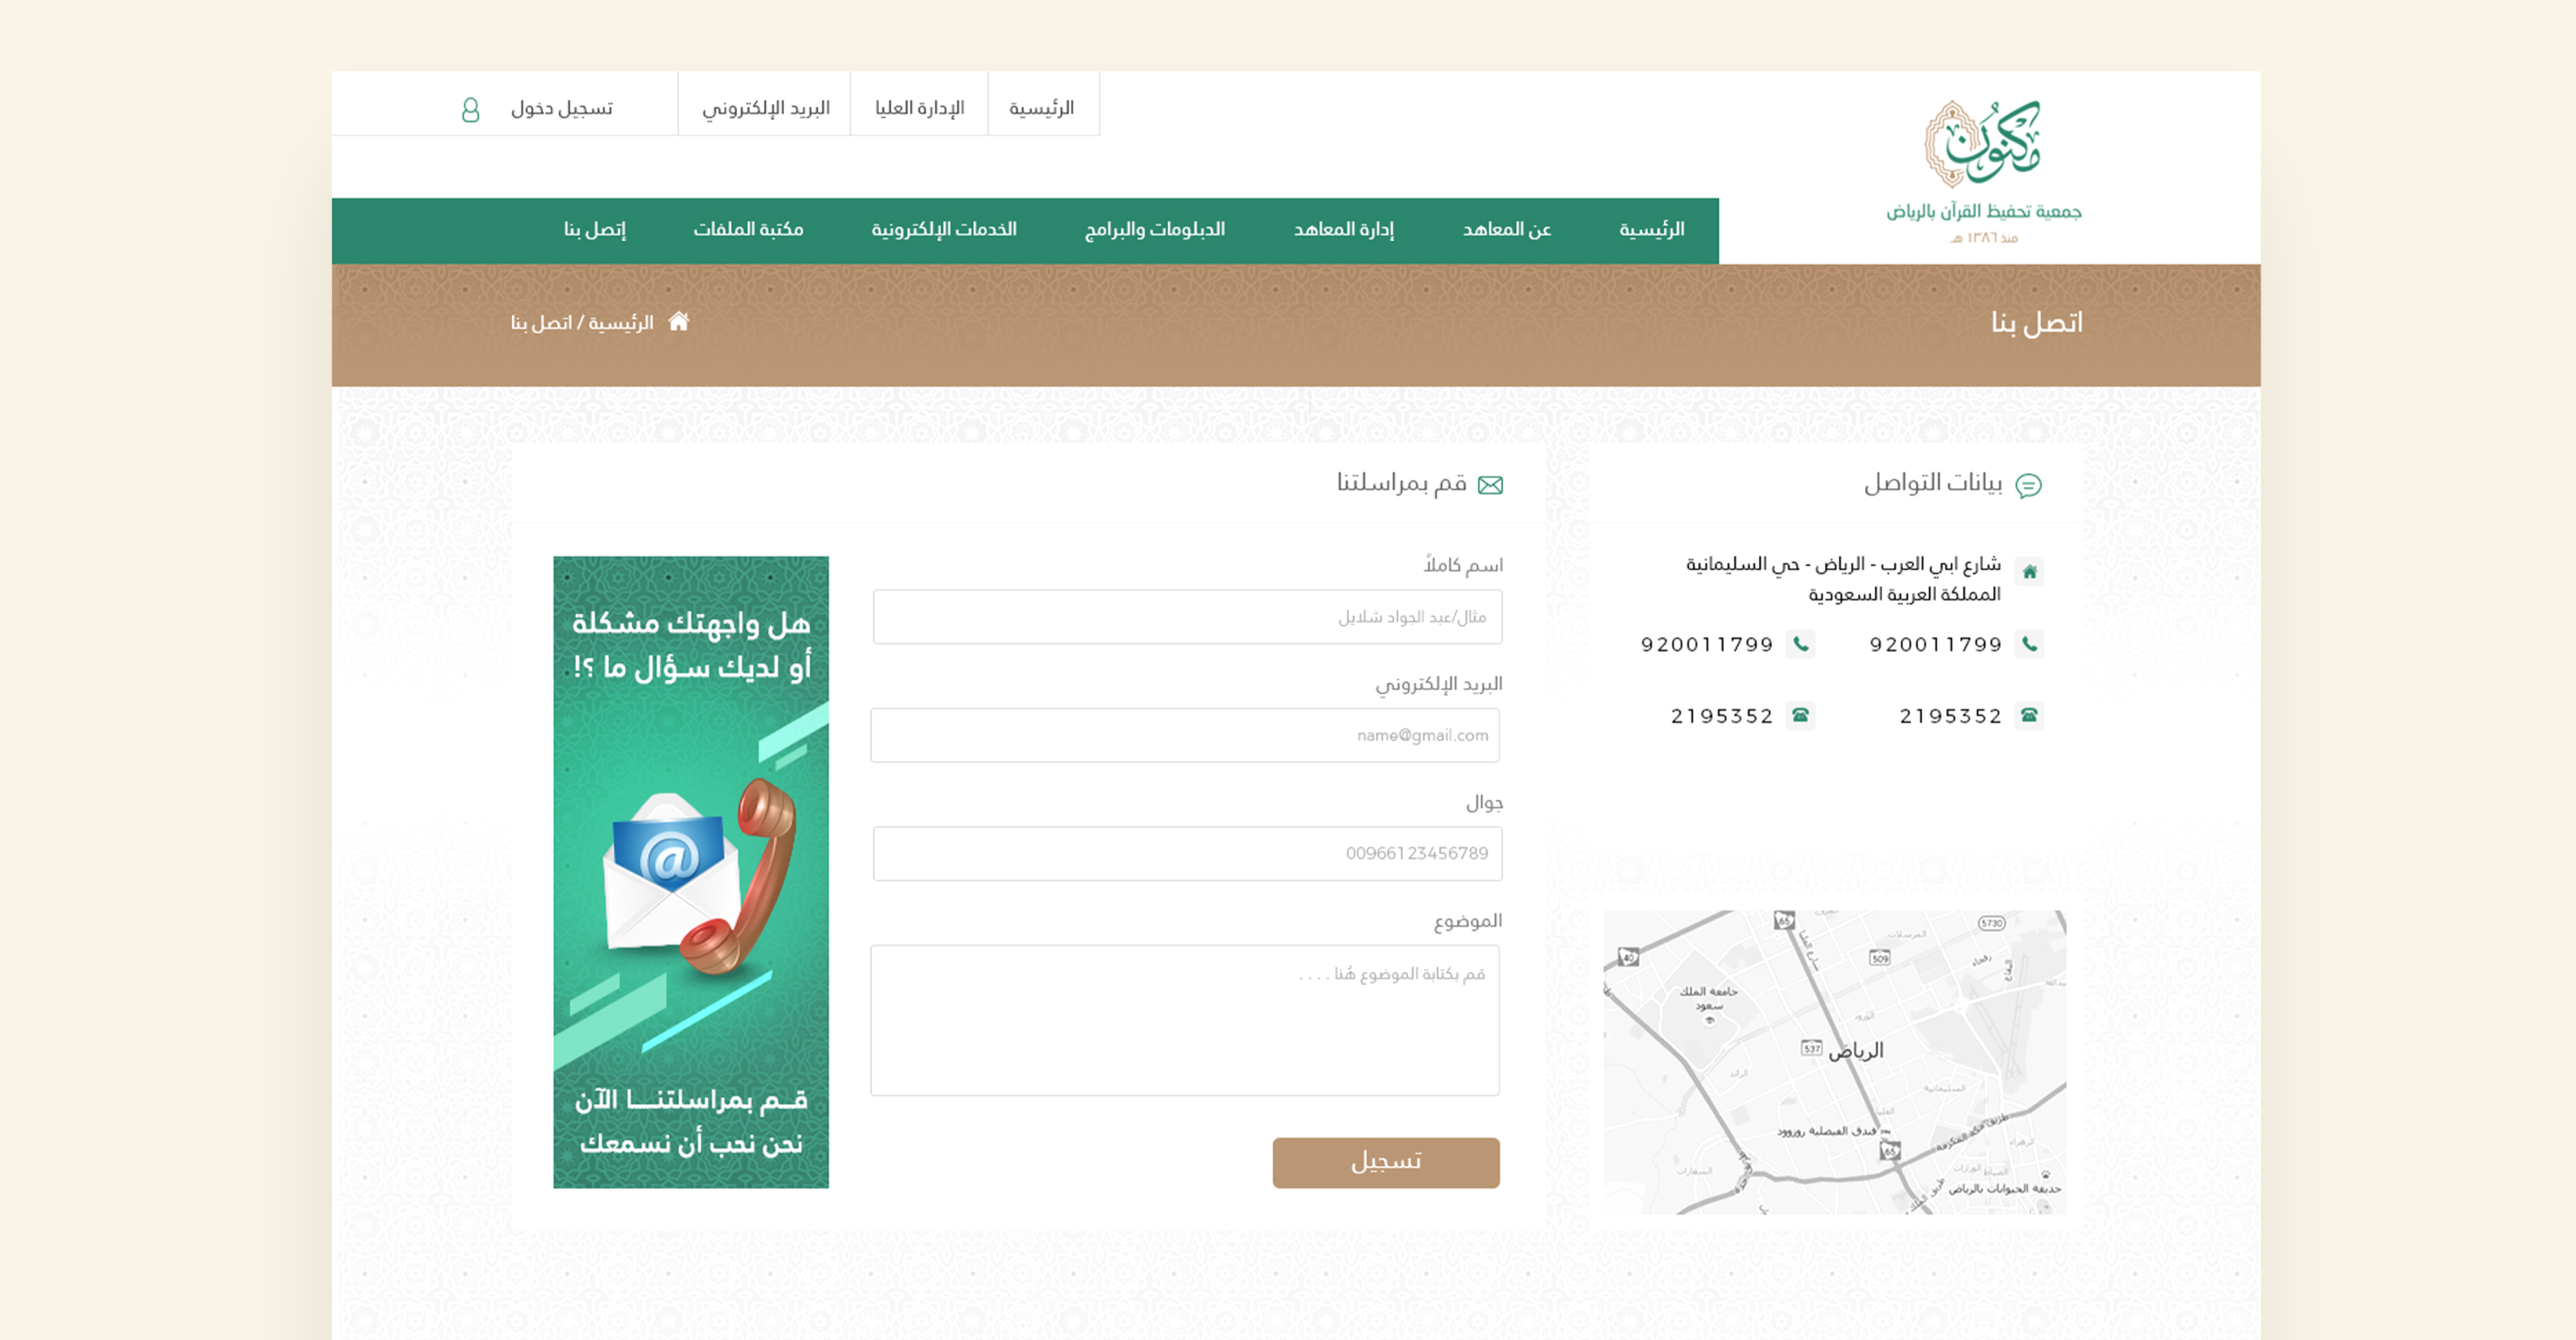Image resolution: width=2576 pixels, height=1340 pixels.
Task: Click the left 920011799 phone number
Action: [x=1707, y=645]
